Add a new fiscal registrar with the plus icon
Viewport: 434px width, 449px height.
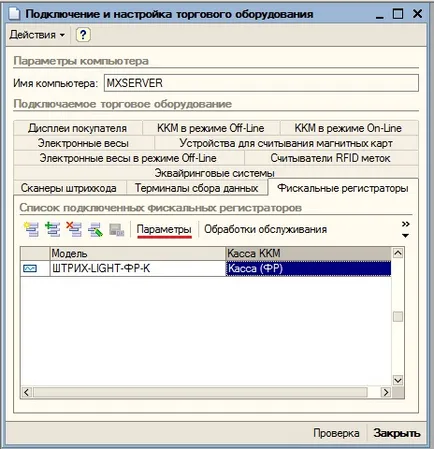(x=53, y=229)
